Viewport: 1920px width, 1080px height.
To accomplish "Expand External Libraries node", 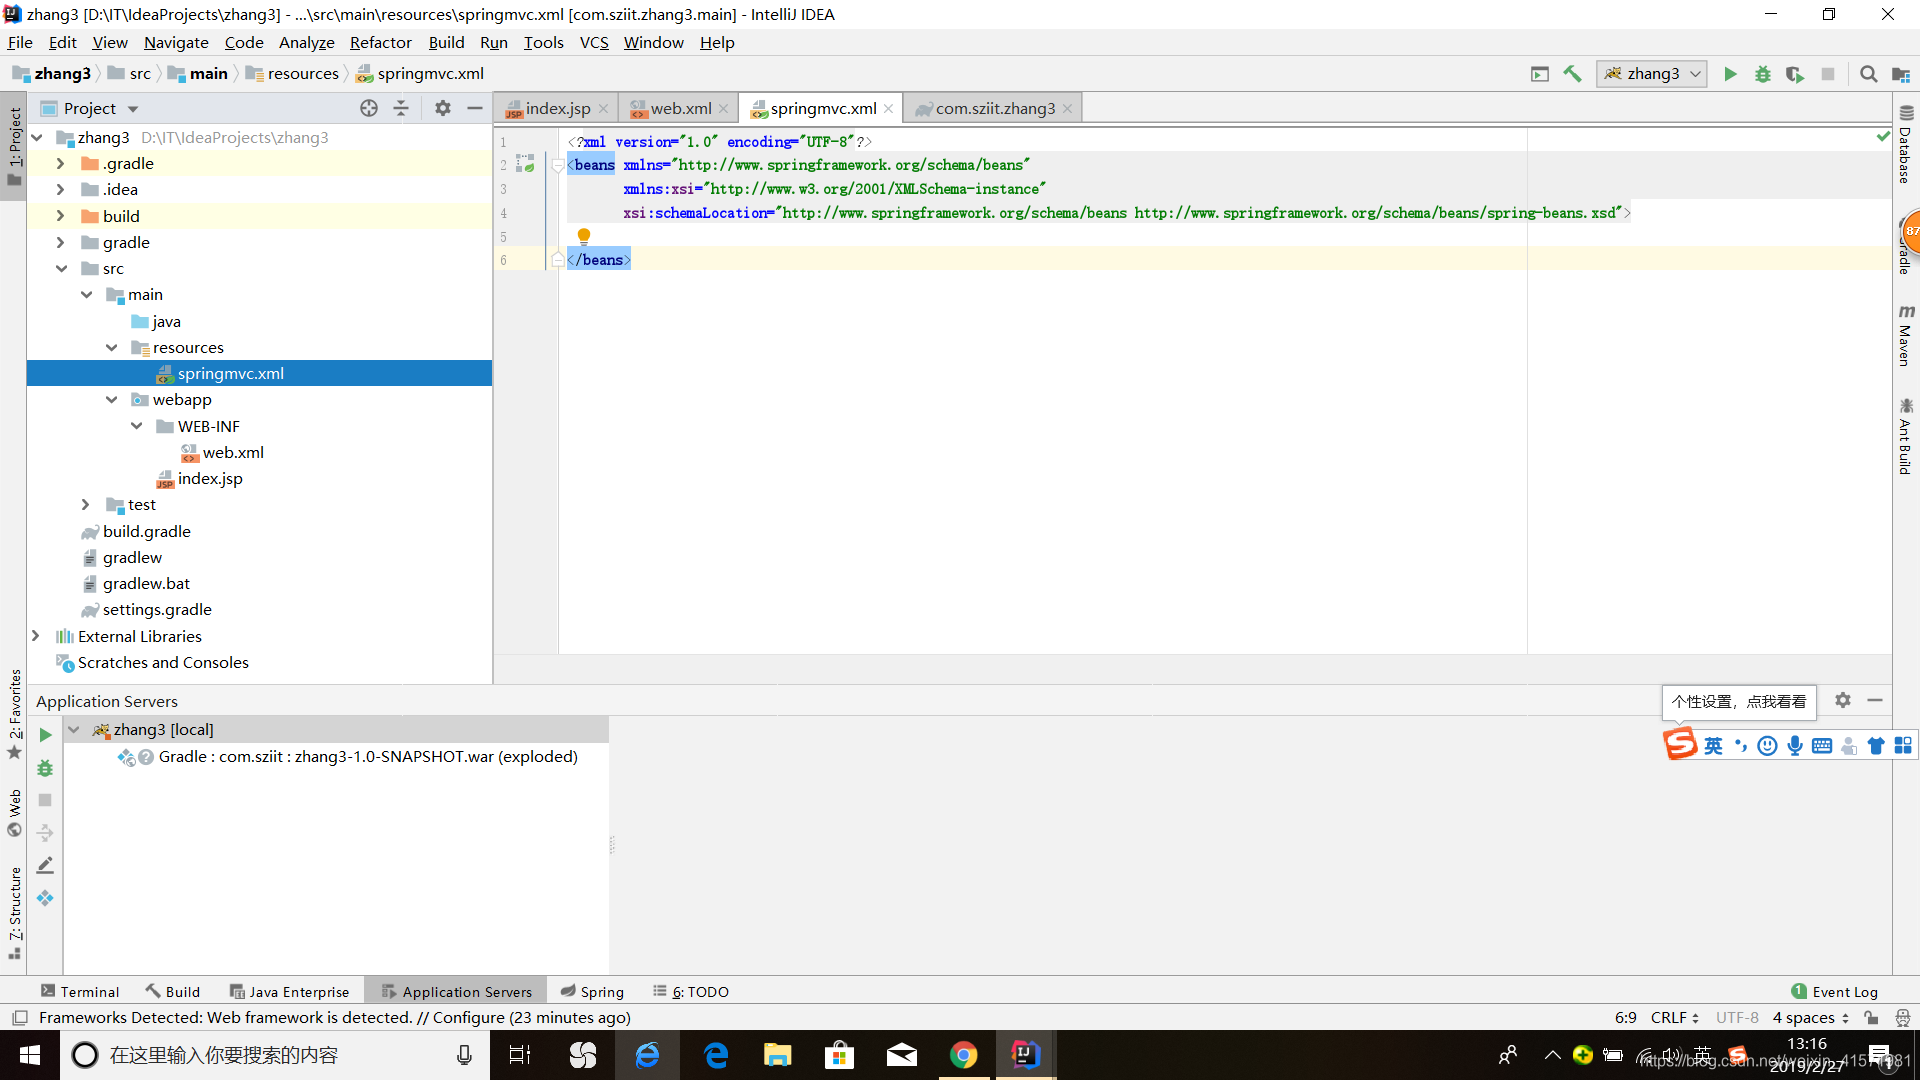I will [x=35, y=636].
